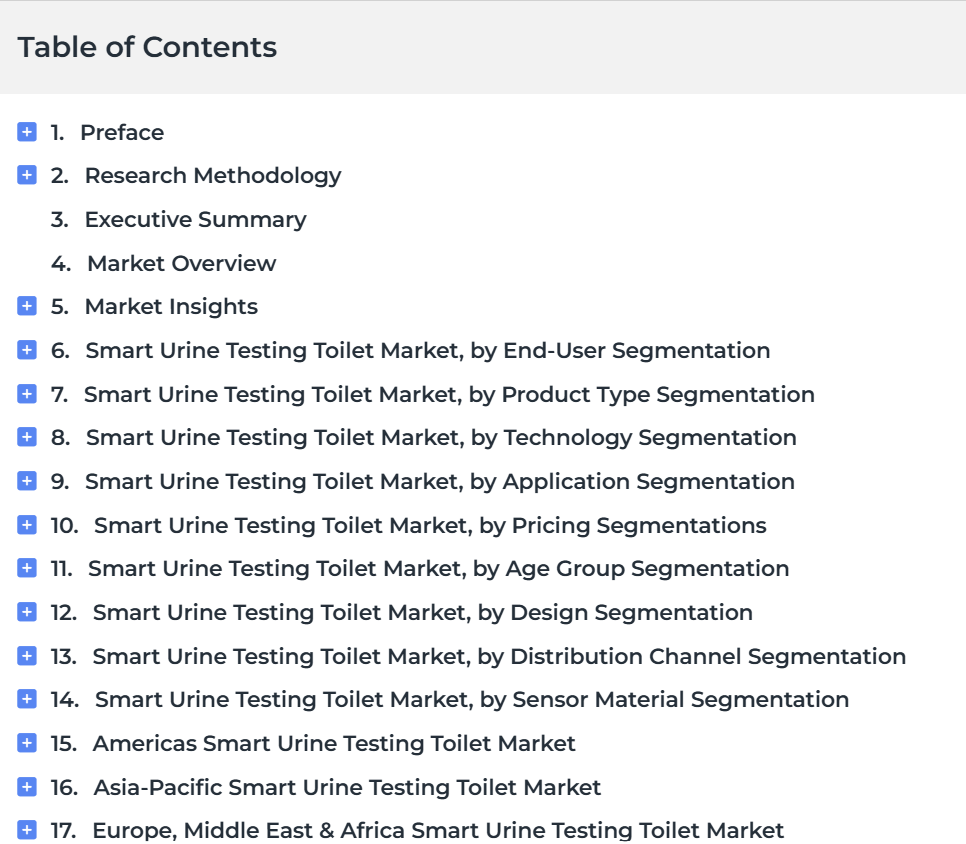This screenshot has width=966, height=844.
Task: Click the Table of Contents heading
Action: [147, 47]
